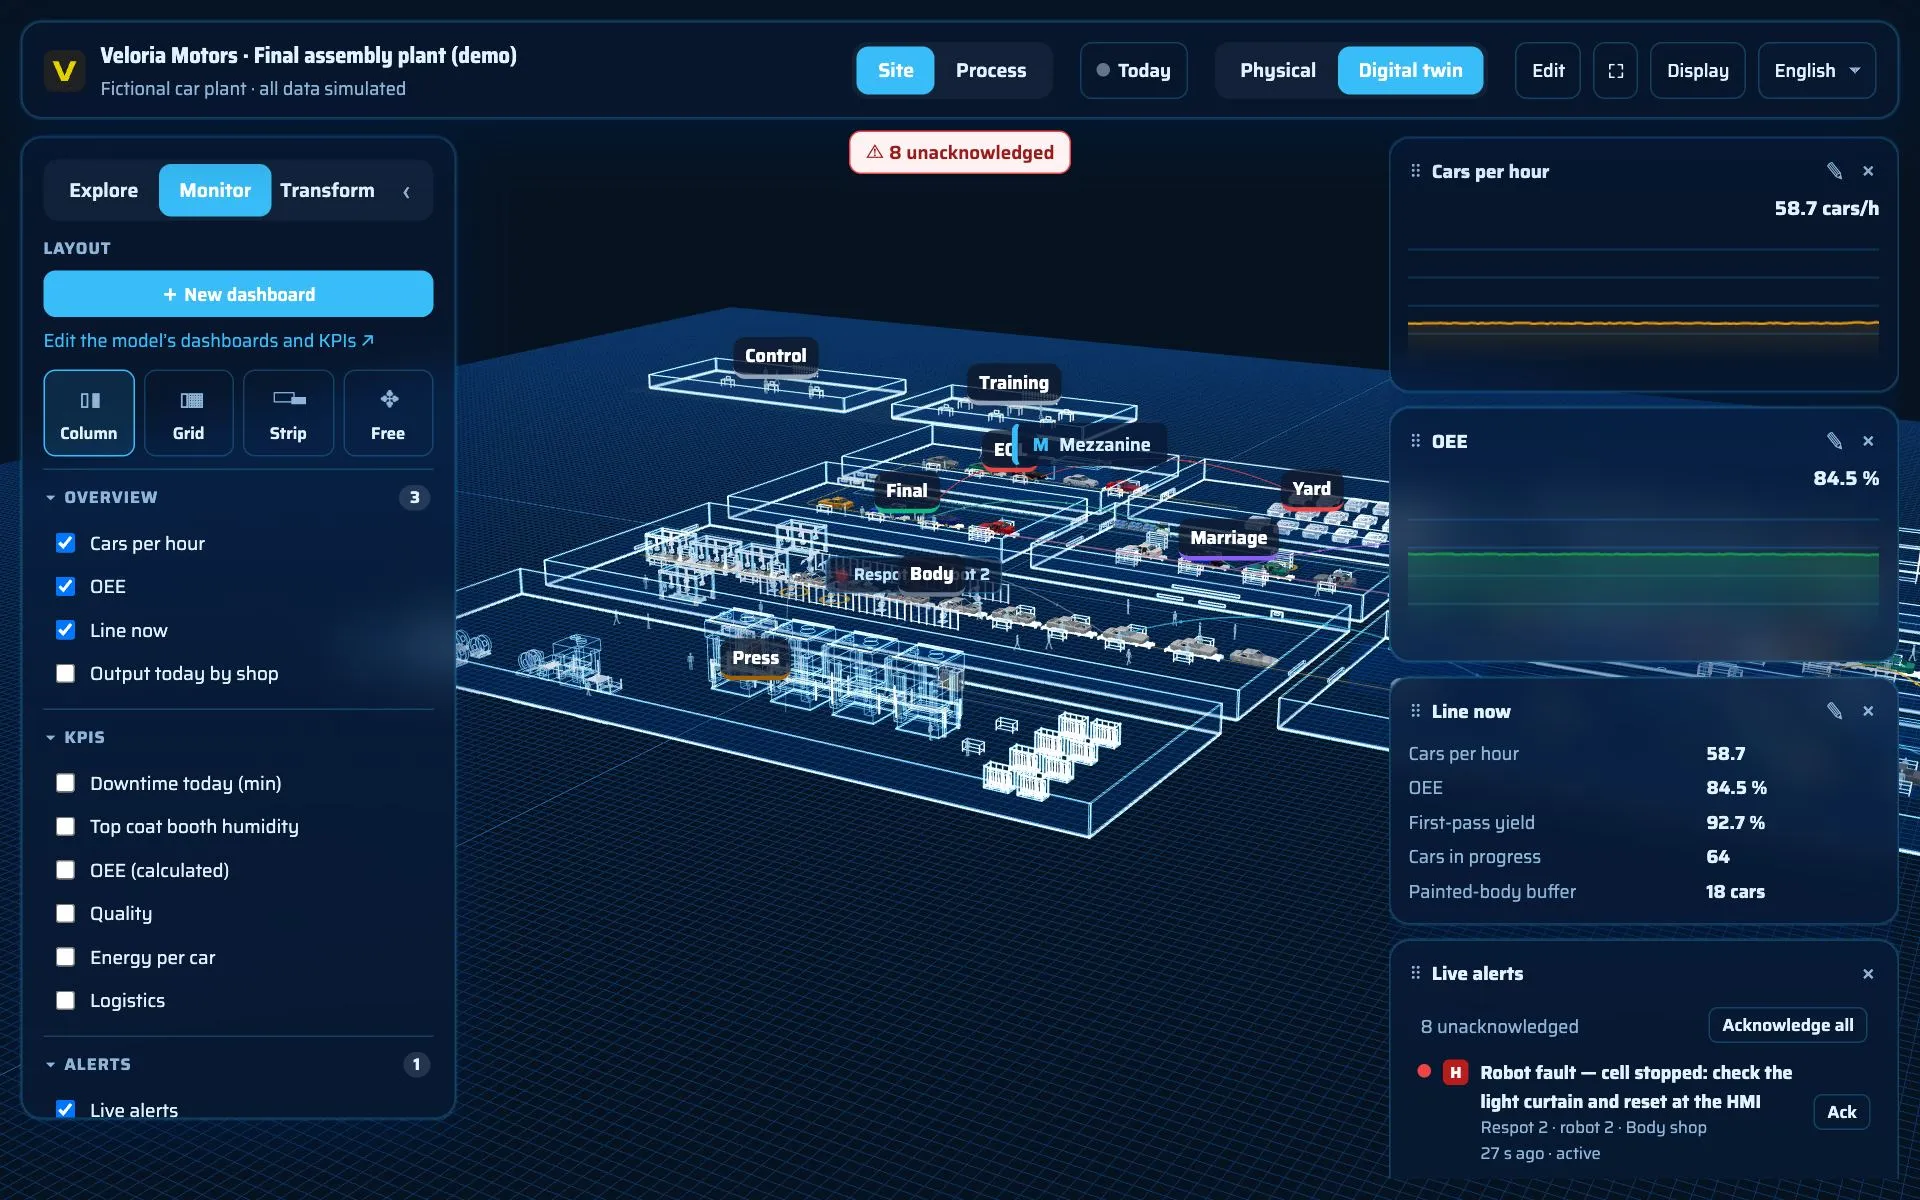Uncheck the Line now checkbox
Viewport: 1920px width, 1200px height.
[x=65, y=630]
